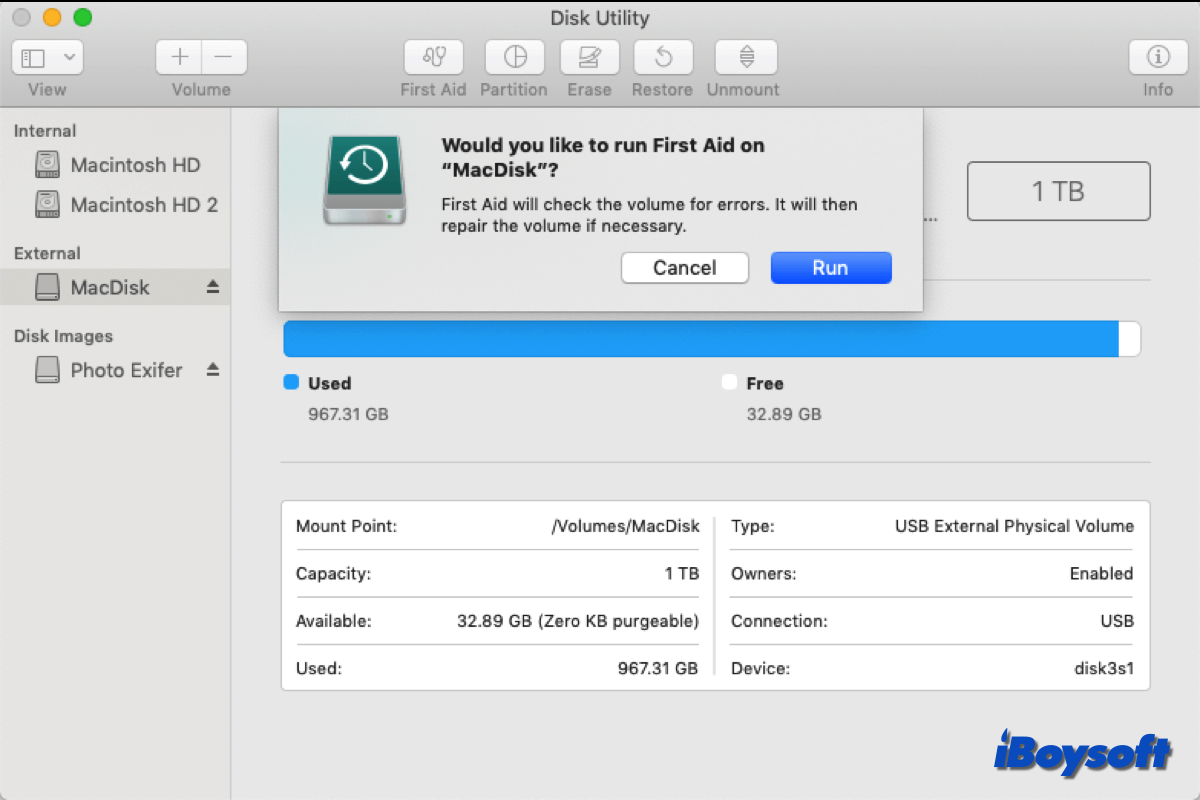Viewport: 1200px width, 800px height.
Task: Eject the Photo Exifer disk image
Action: 211,370
